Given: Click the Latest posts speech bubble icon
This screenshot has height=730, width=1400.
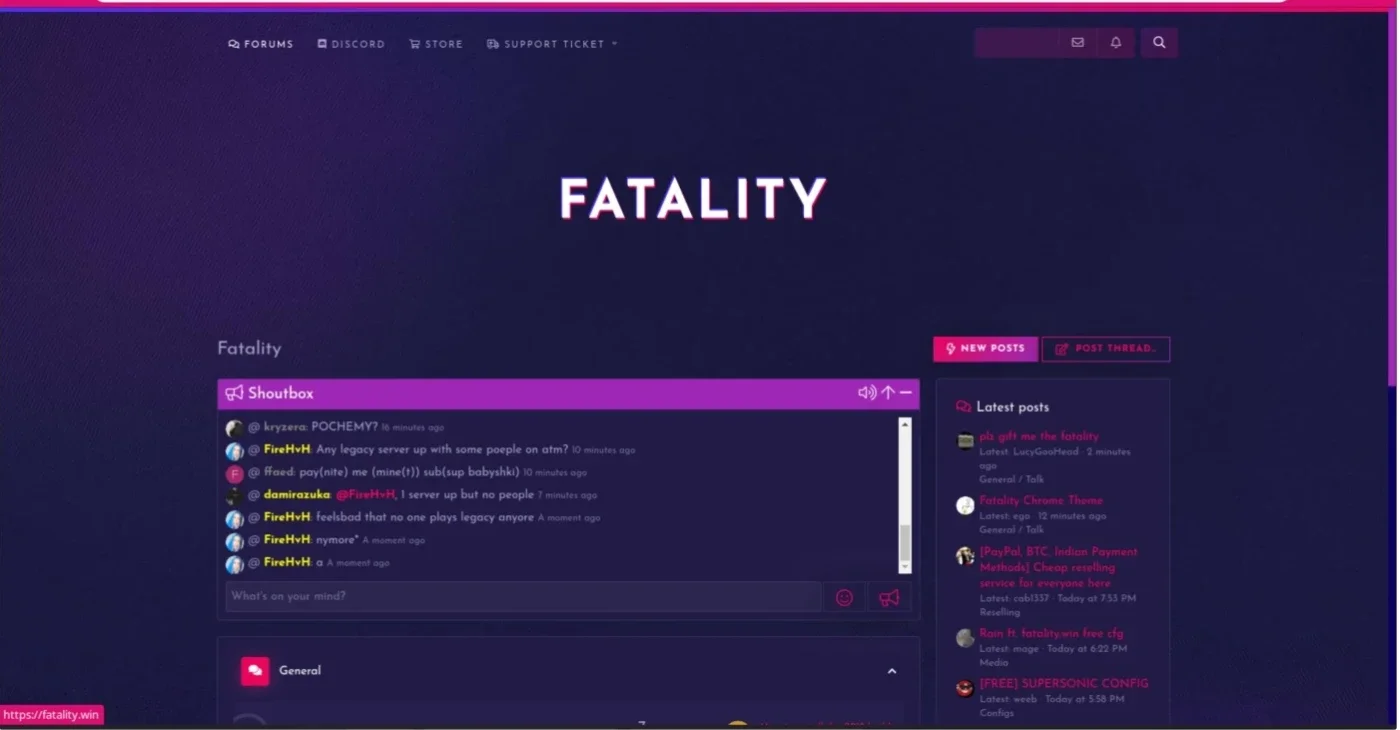Looking at the screenshot, I should tap(964, 407).
